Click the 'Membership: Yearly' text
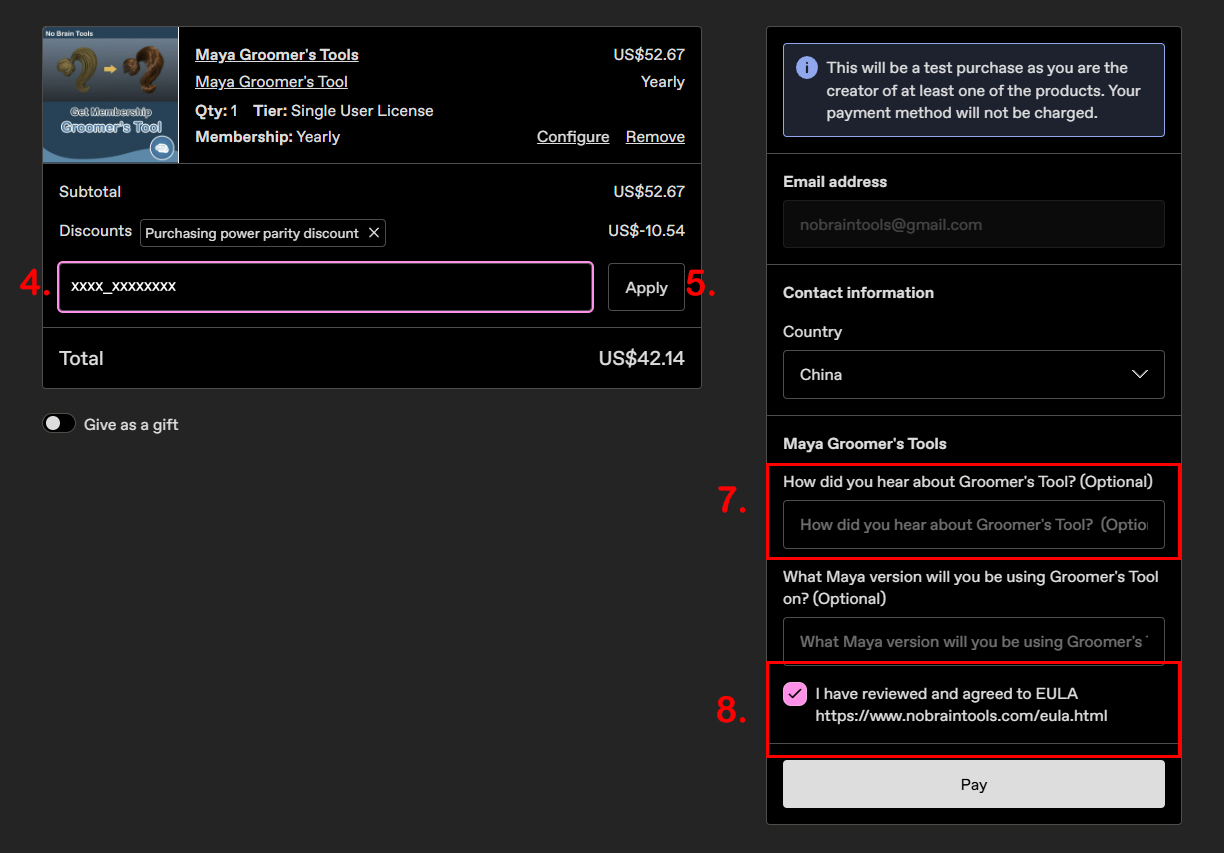1224x853 pixels. [x=268, y=137]
